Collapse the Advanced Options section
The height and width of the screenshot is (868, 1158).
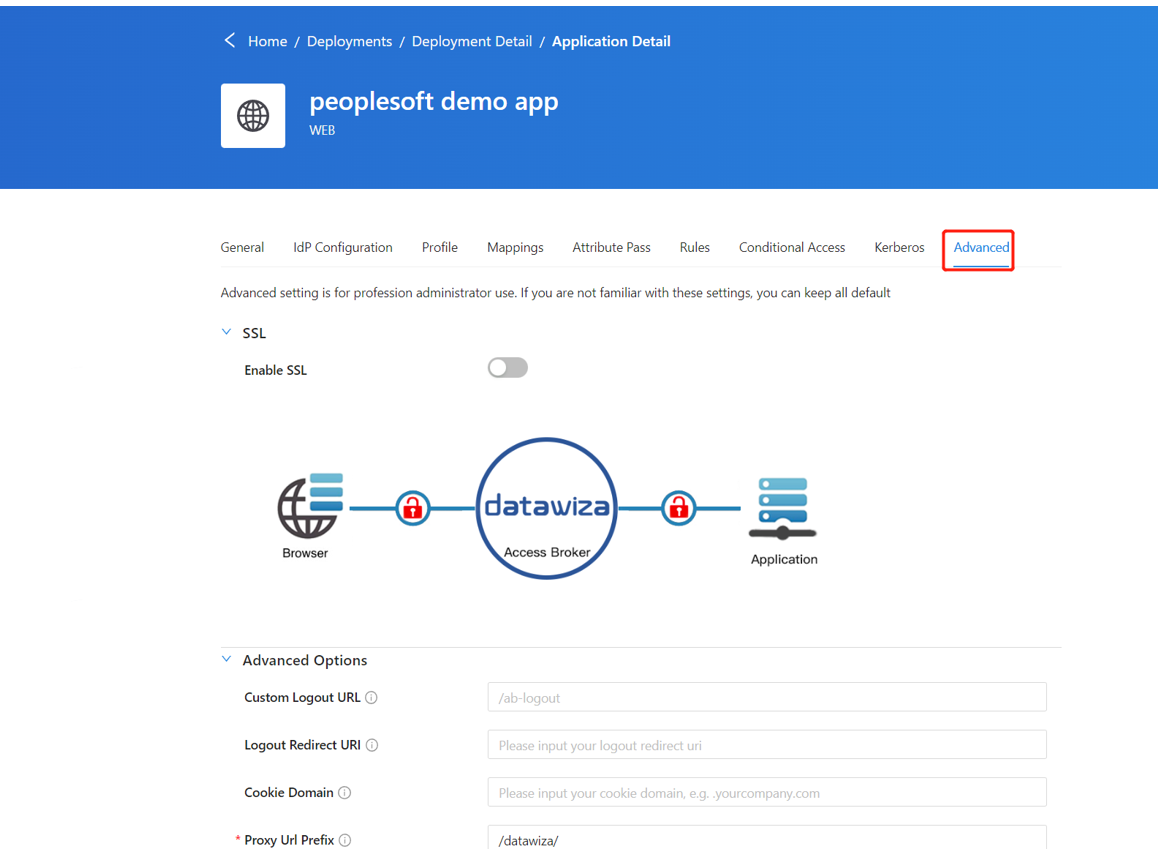(x=226, y=658)
